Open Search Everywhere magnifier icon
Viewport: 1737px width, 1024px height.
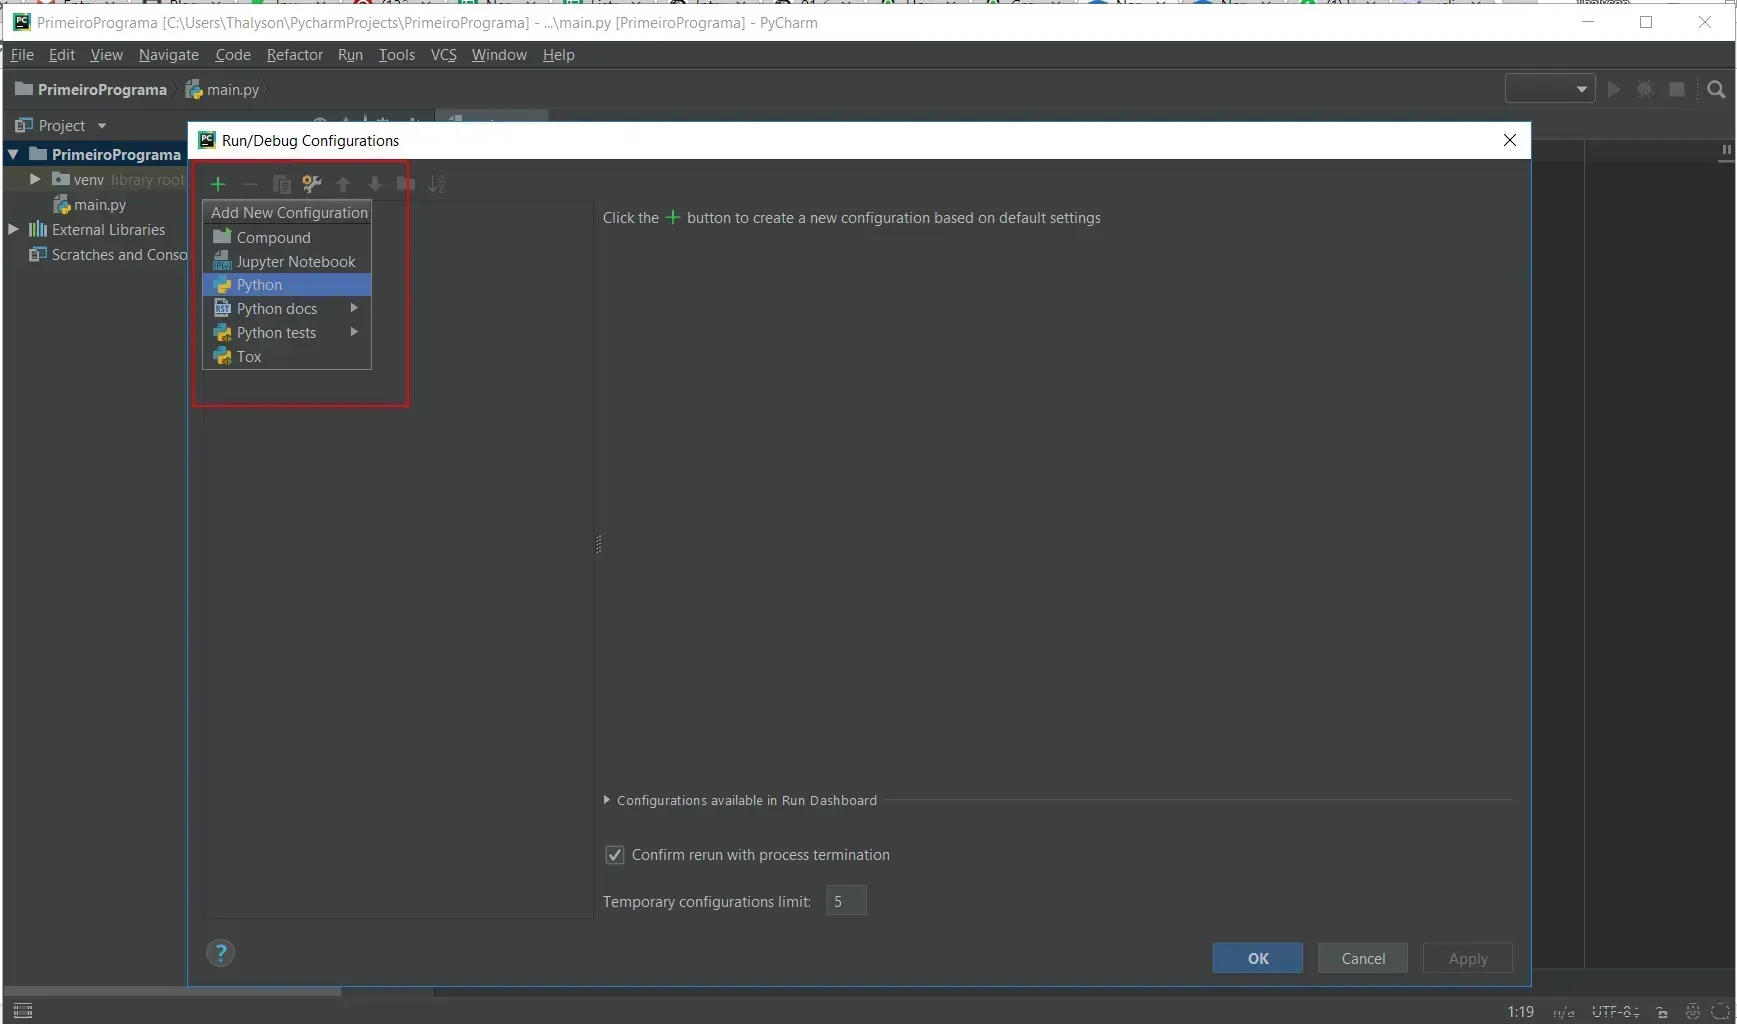tap(1716, 89)
